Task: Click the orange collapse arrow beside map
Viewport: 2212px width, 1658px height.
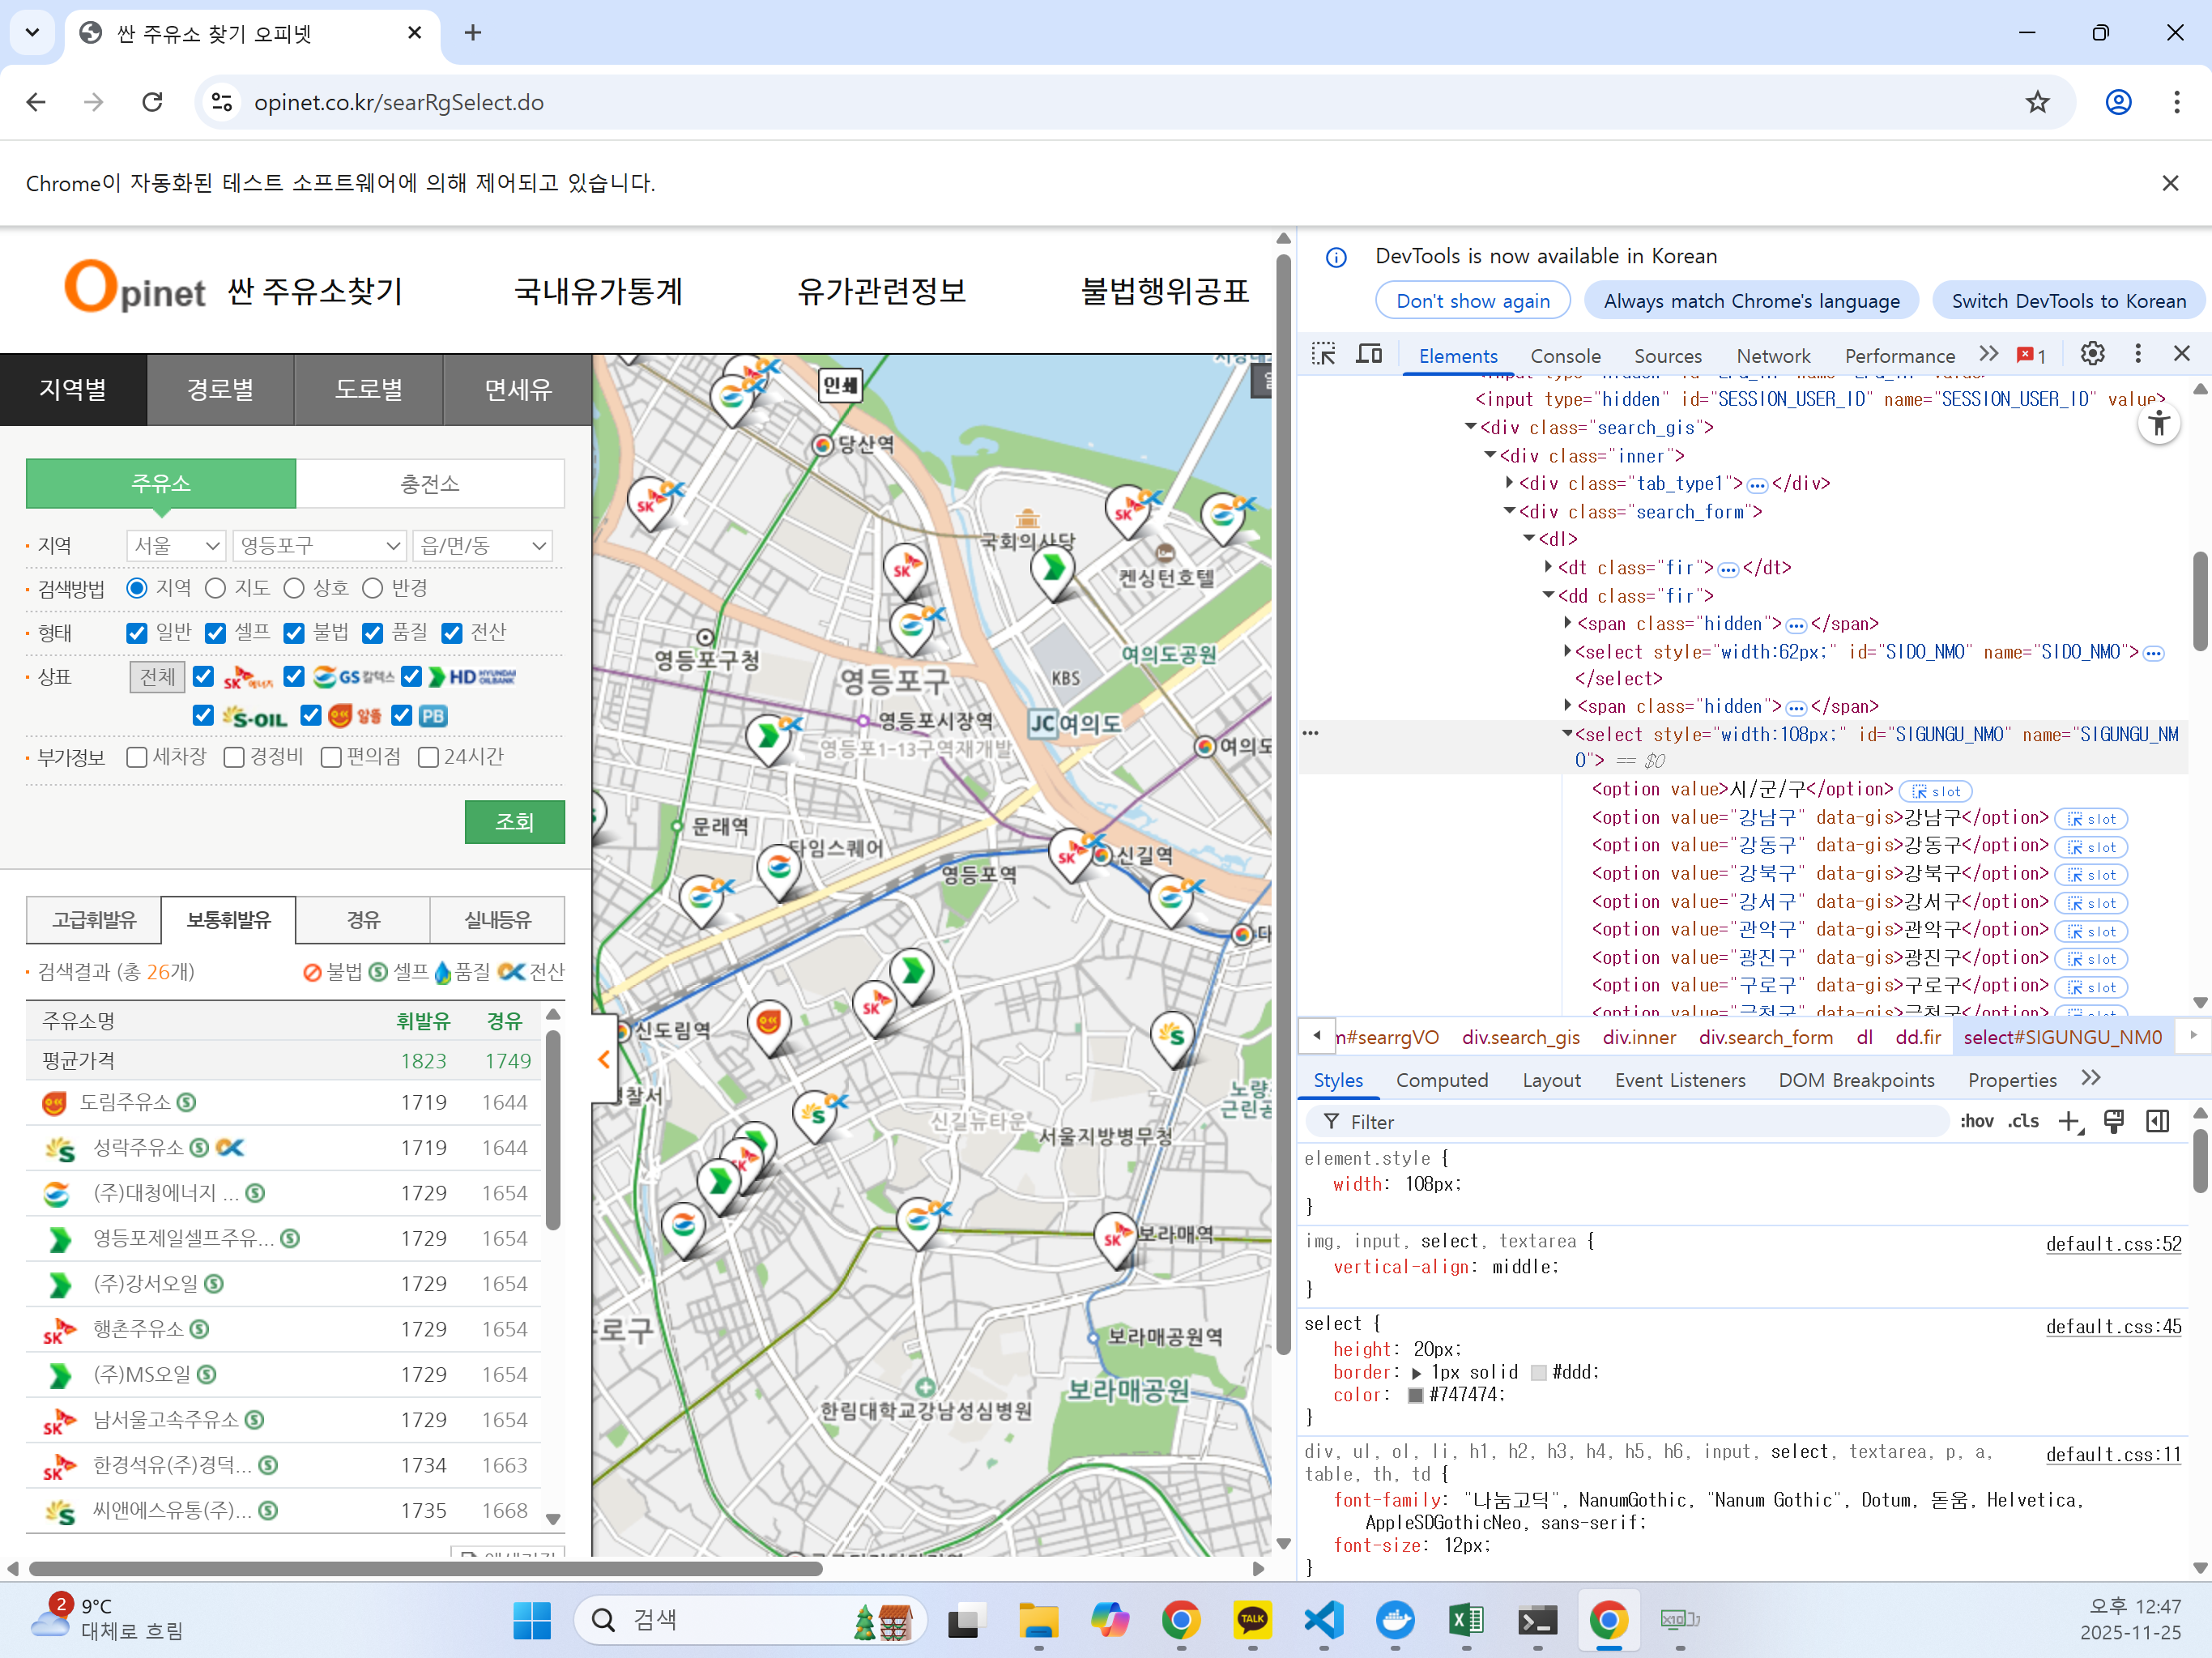Action: coord(604,1059)
